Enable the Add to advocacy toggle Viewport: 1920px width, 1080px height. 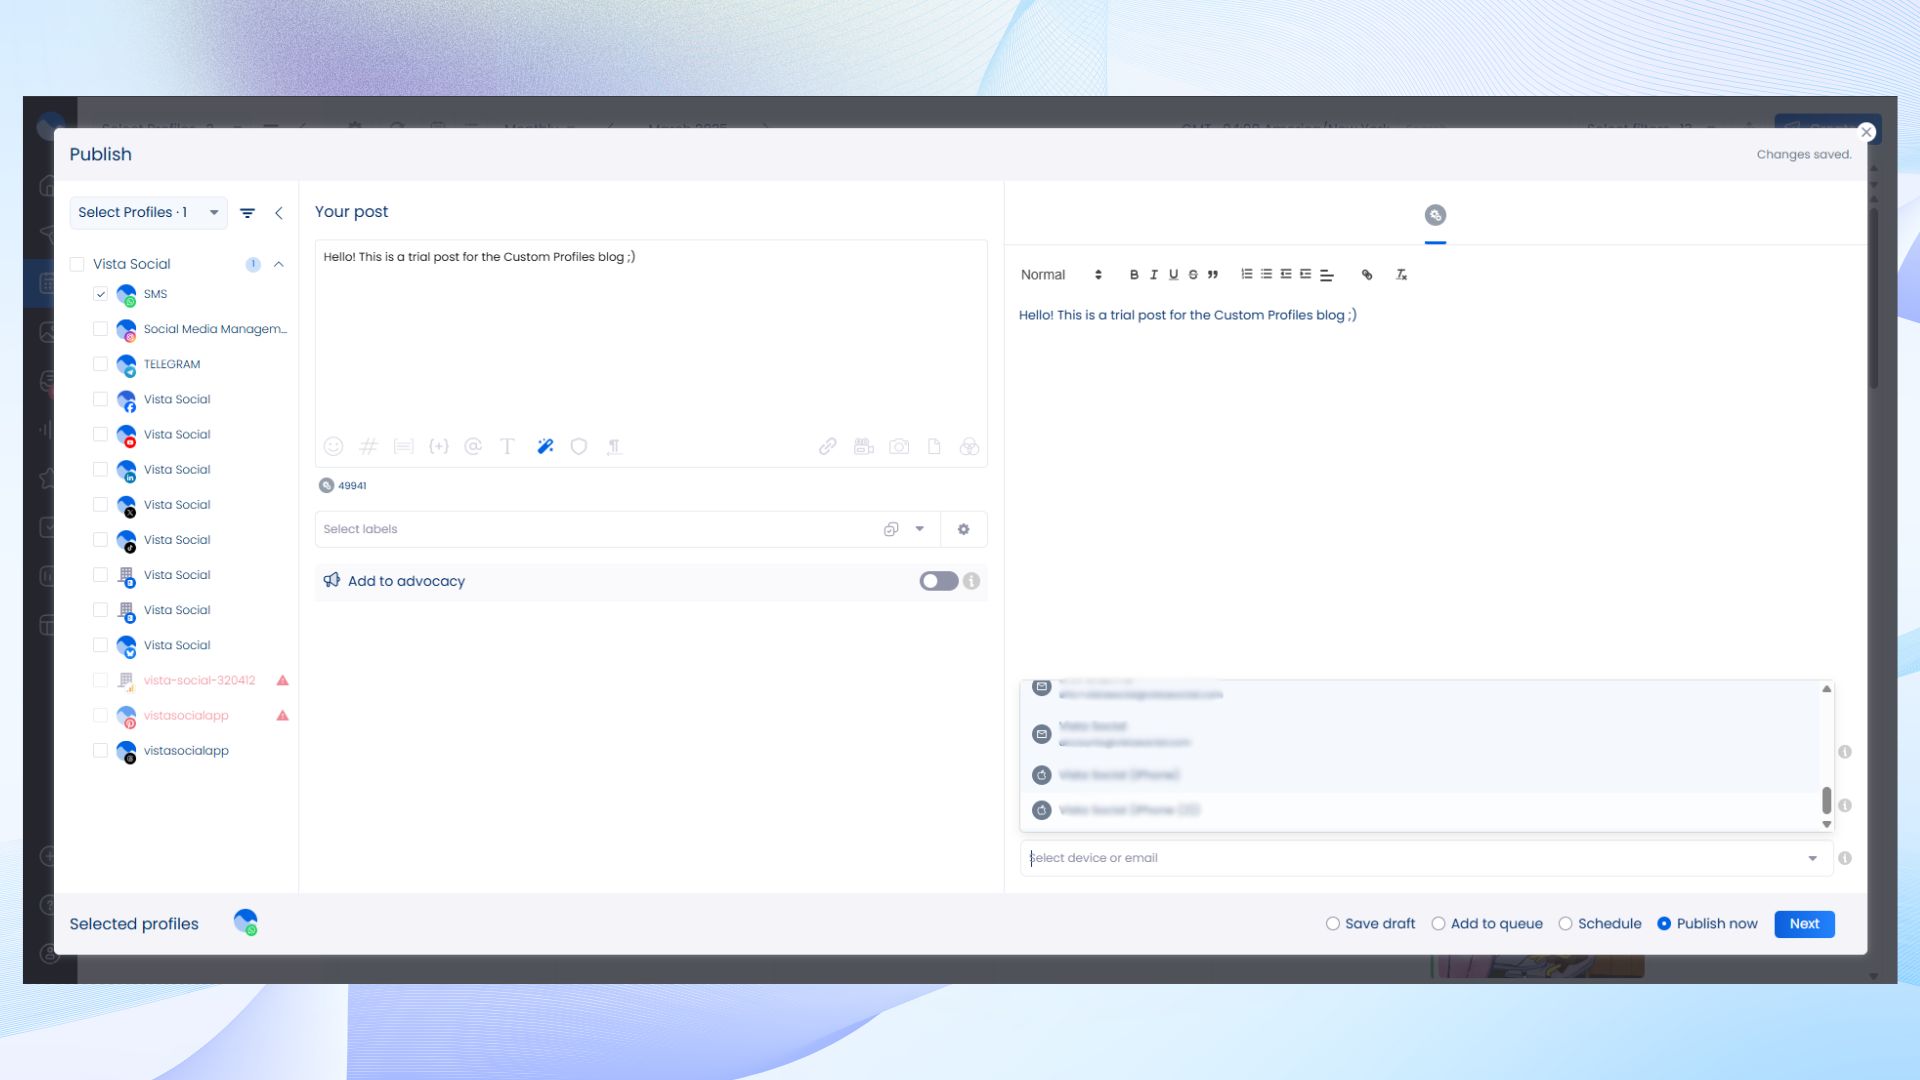point(938,581)
